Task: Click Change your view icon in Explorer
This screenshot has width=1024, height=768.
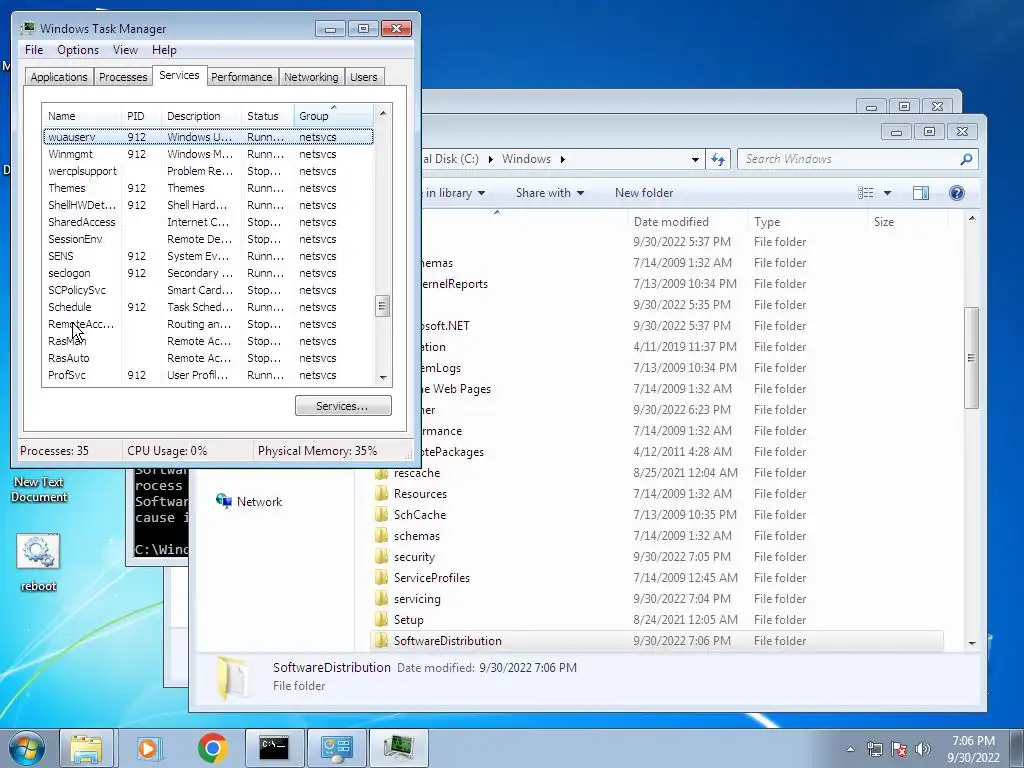Action: coord(865,193)
